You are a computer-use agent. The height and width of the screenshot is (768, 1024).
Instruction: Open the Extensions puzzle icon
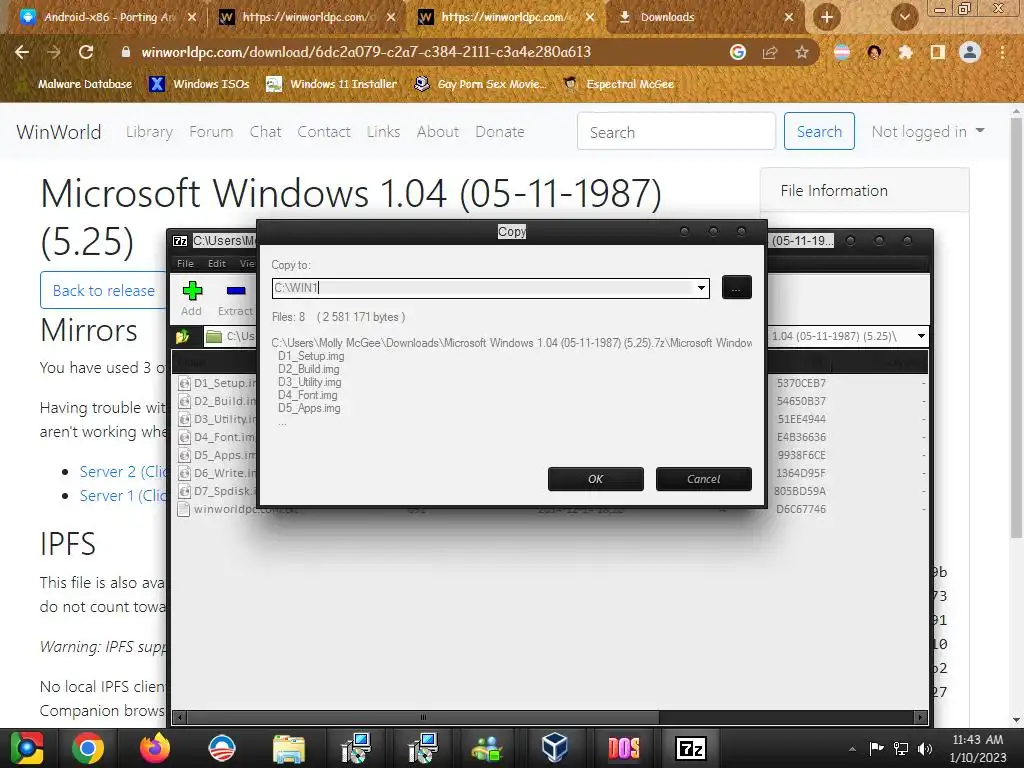[905, 52]
